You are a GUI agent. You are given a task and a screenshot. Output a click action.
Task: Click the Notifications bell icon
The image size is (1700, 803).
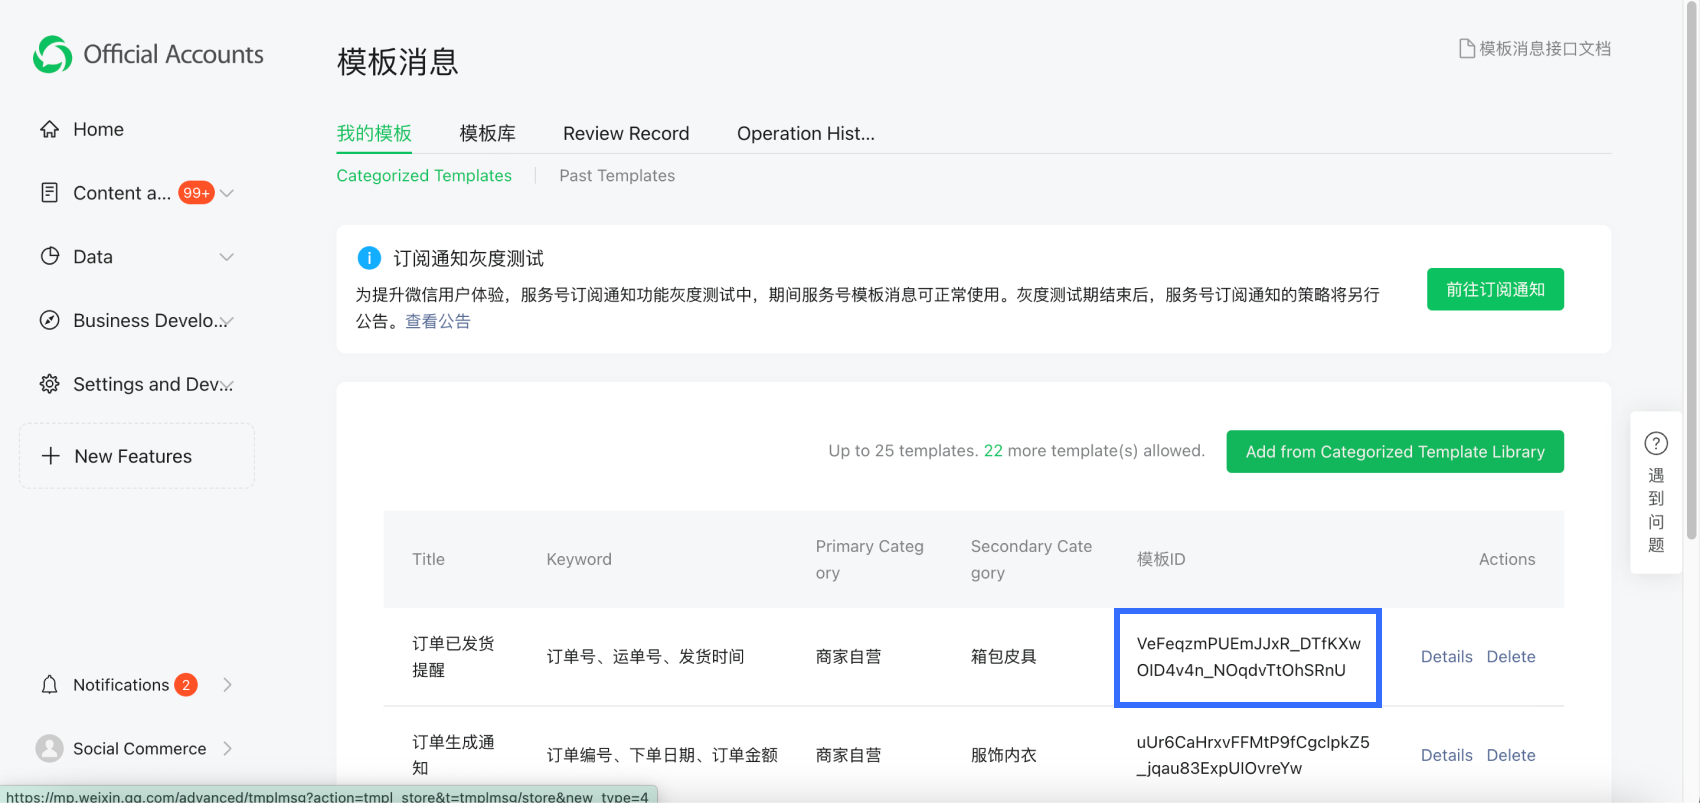tap(49, 685)
